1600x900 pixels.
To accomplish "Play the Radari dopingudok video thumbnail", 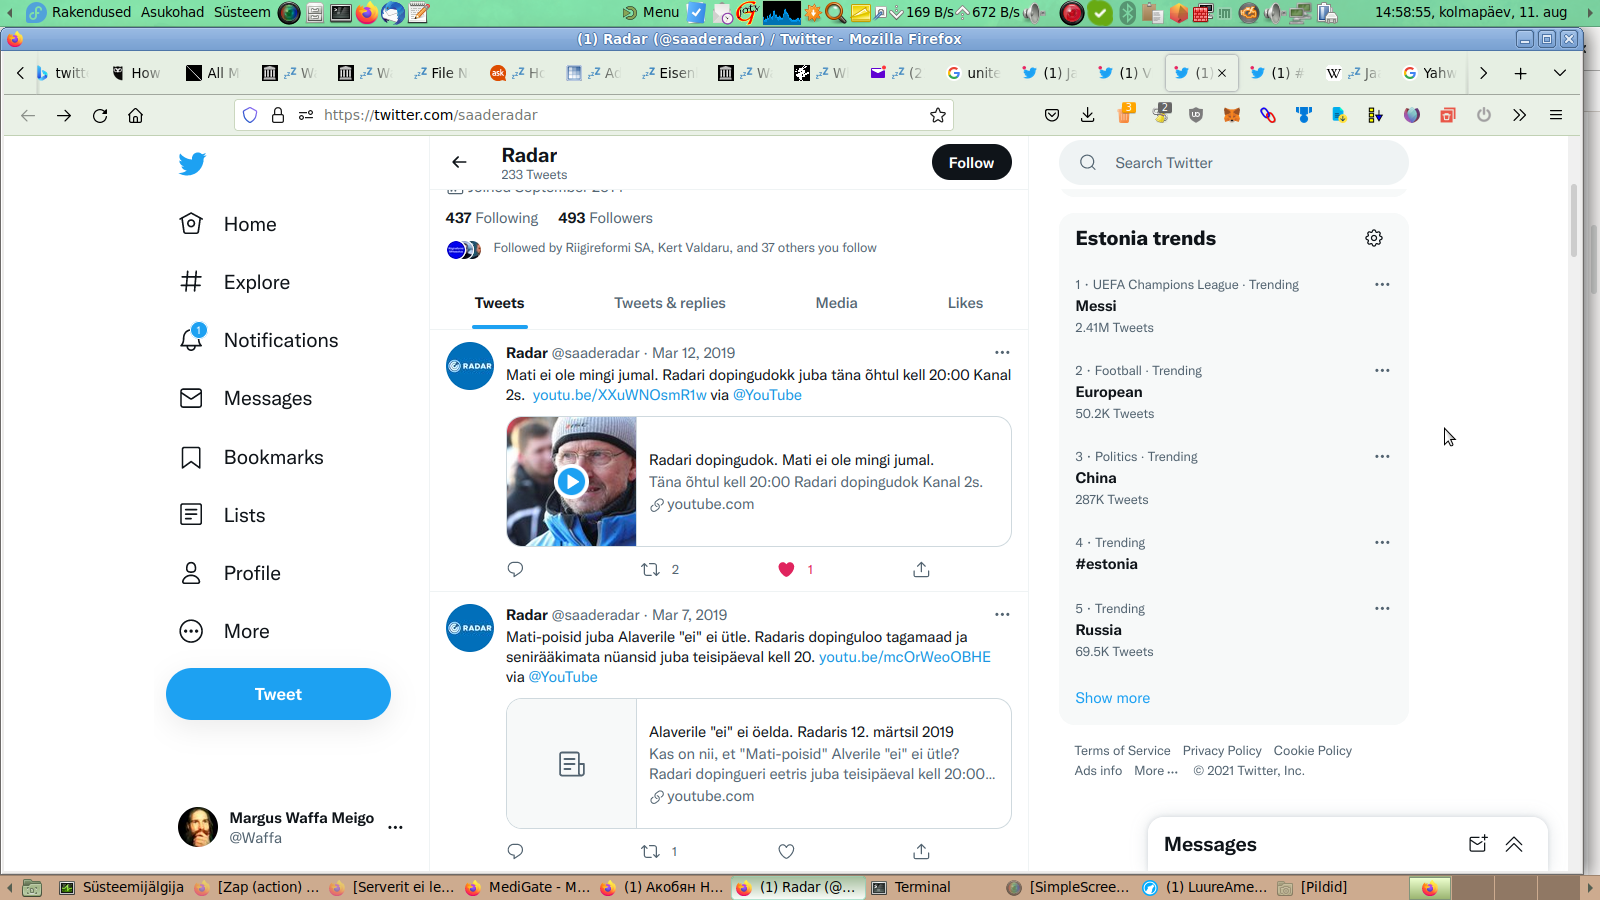I will point(571,481).
